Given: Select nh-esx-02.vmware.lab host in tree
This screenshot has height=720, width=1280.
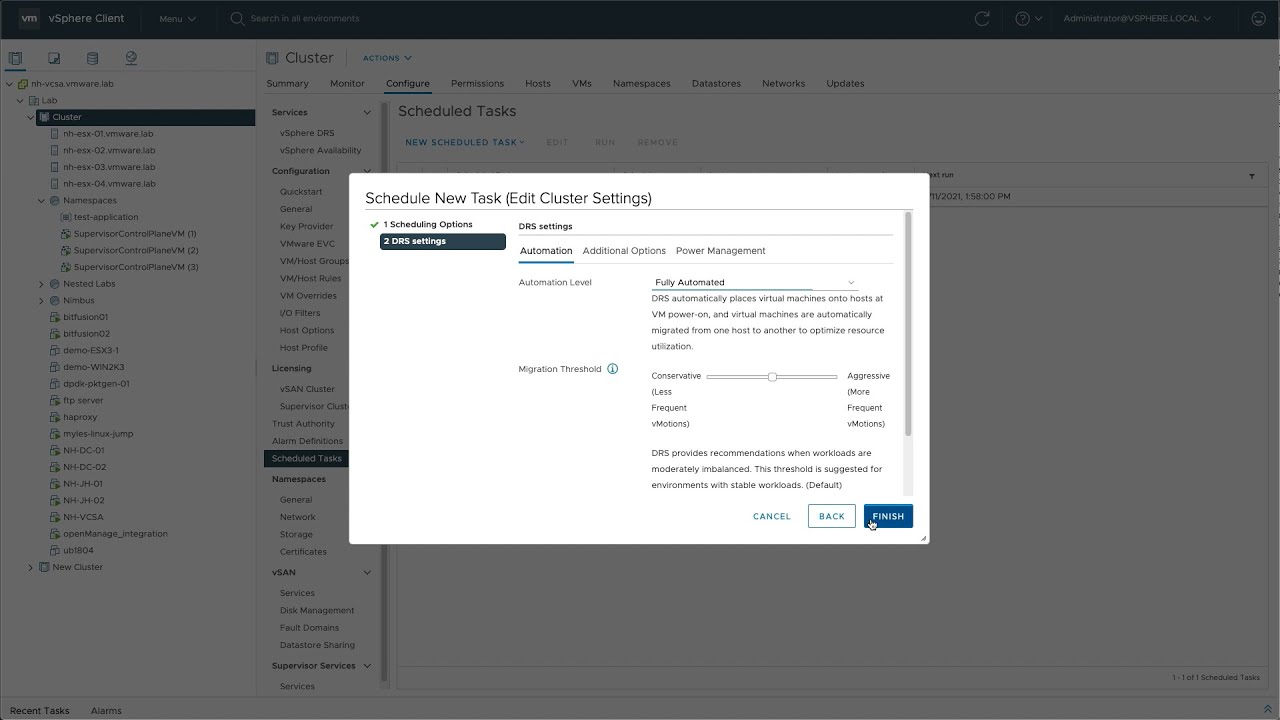Looking at the screenshot, I should 109,150.
